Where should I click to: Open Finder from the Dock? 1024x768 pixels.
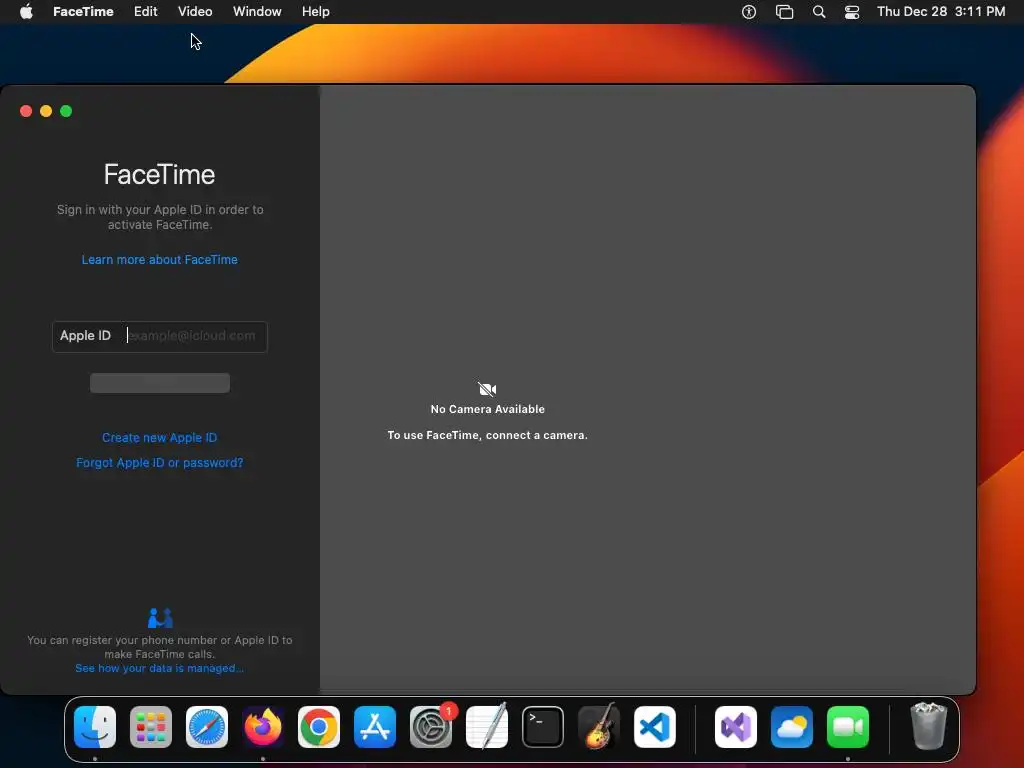tap(95, 727)
